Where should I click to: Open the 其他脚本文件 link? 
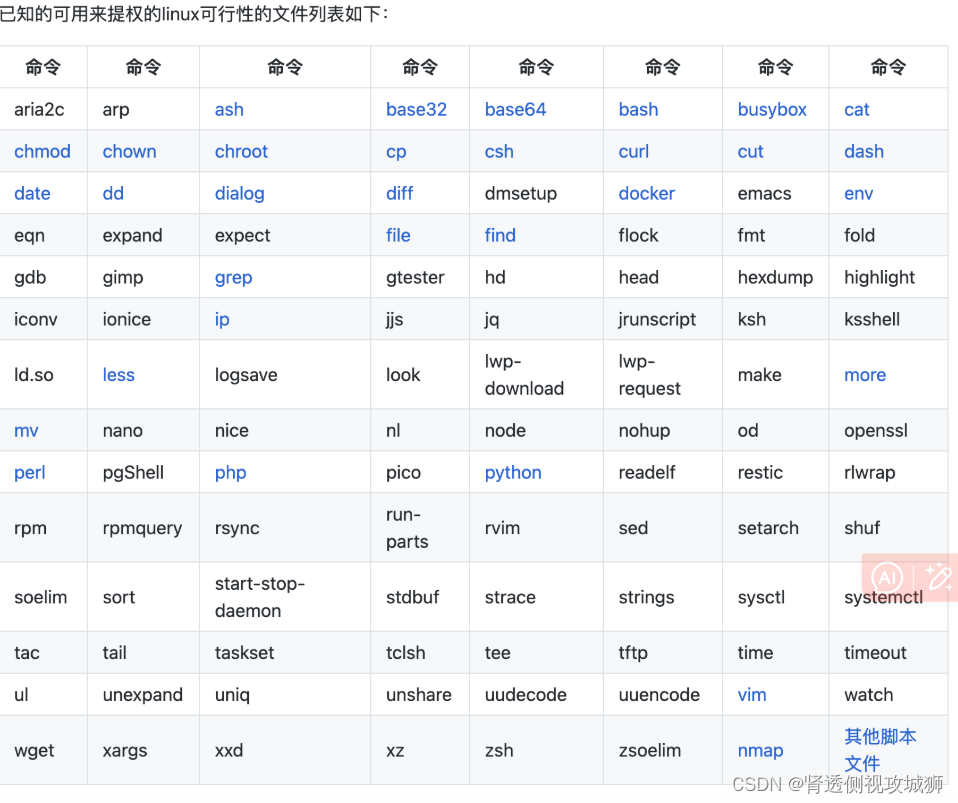[880, 750]
